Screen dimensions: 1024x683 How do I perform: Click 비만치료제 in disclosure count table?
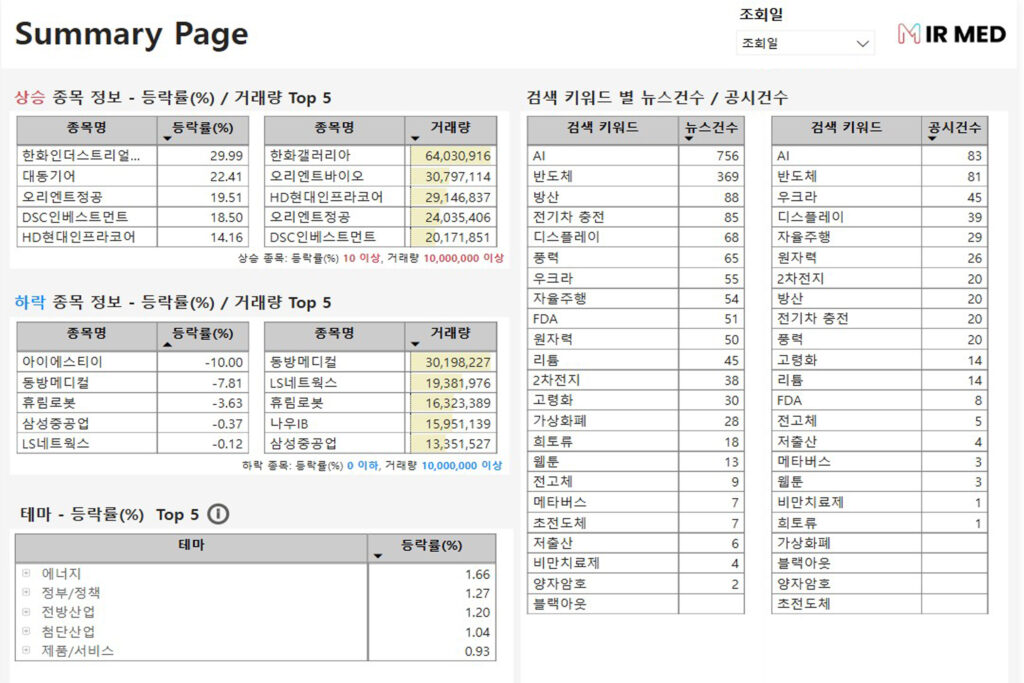pos(810,502)
